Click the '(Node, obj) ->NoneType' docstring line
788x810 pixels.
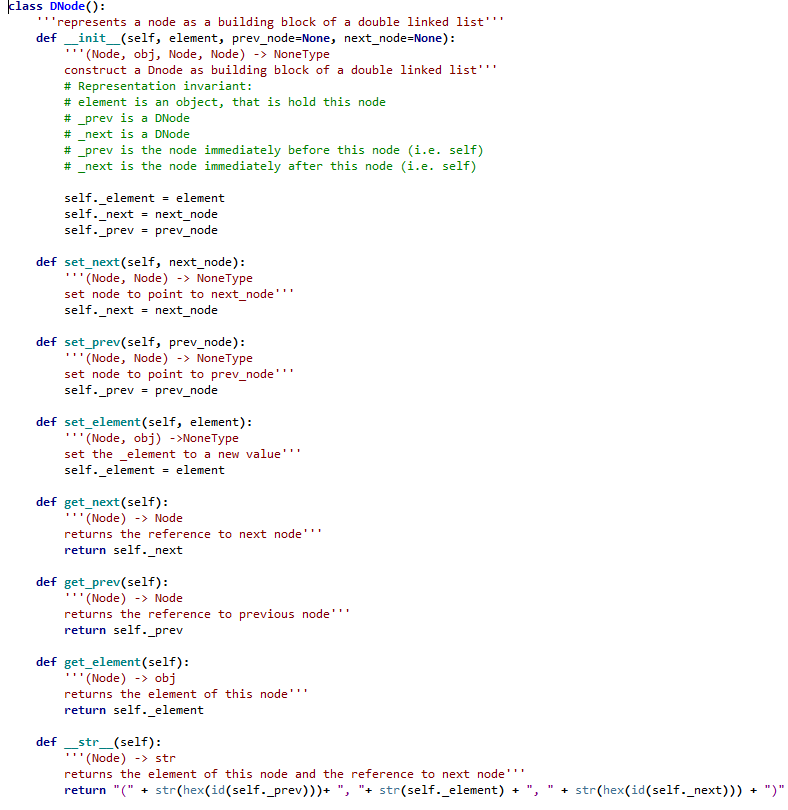[151, 439]
